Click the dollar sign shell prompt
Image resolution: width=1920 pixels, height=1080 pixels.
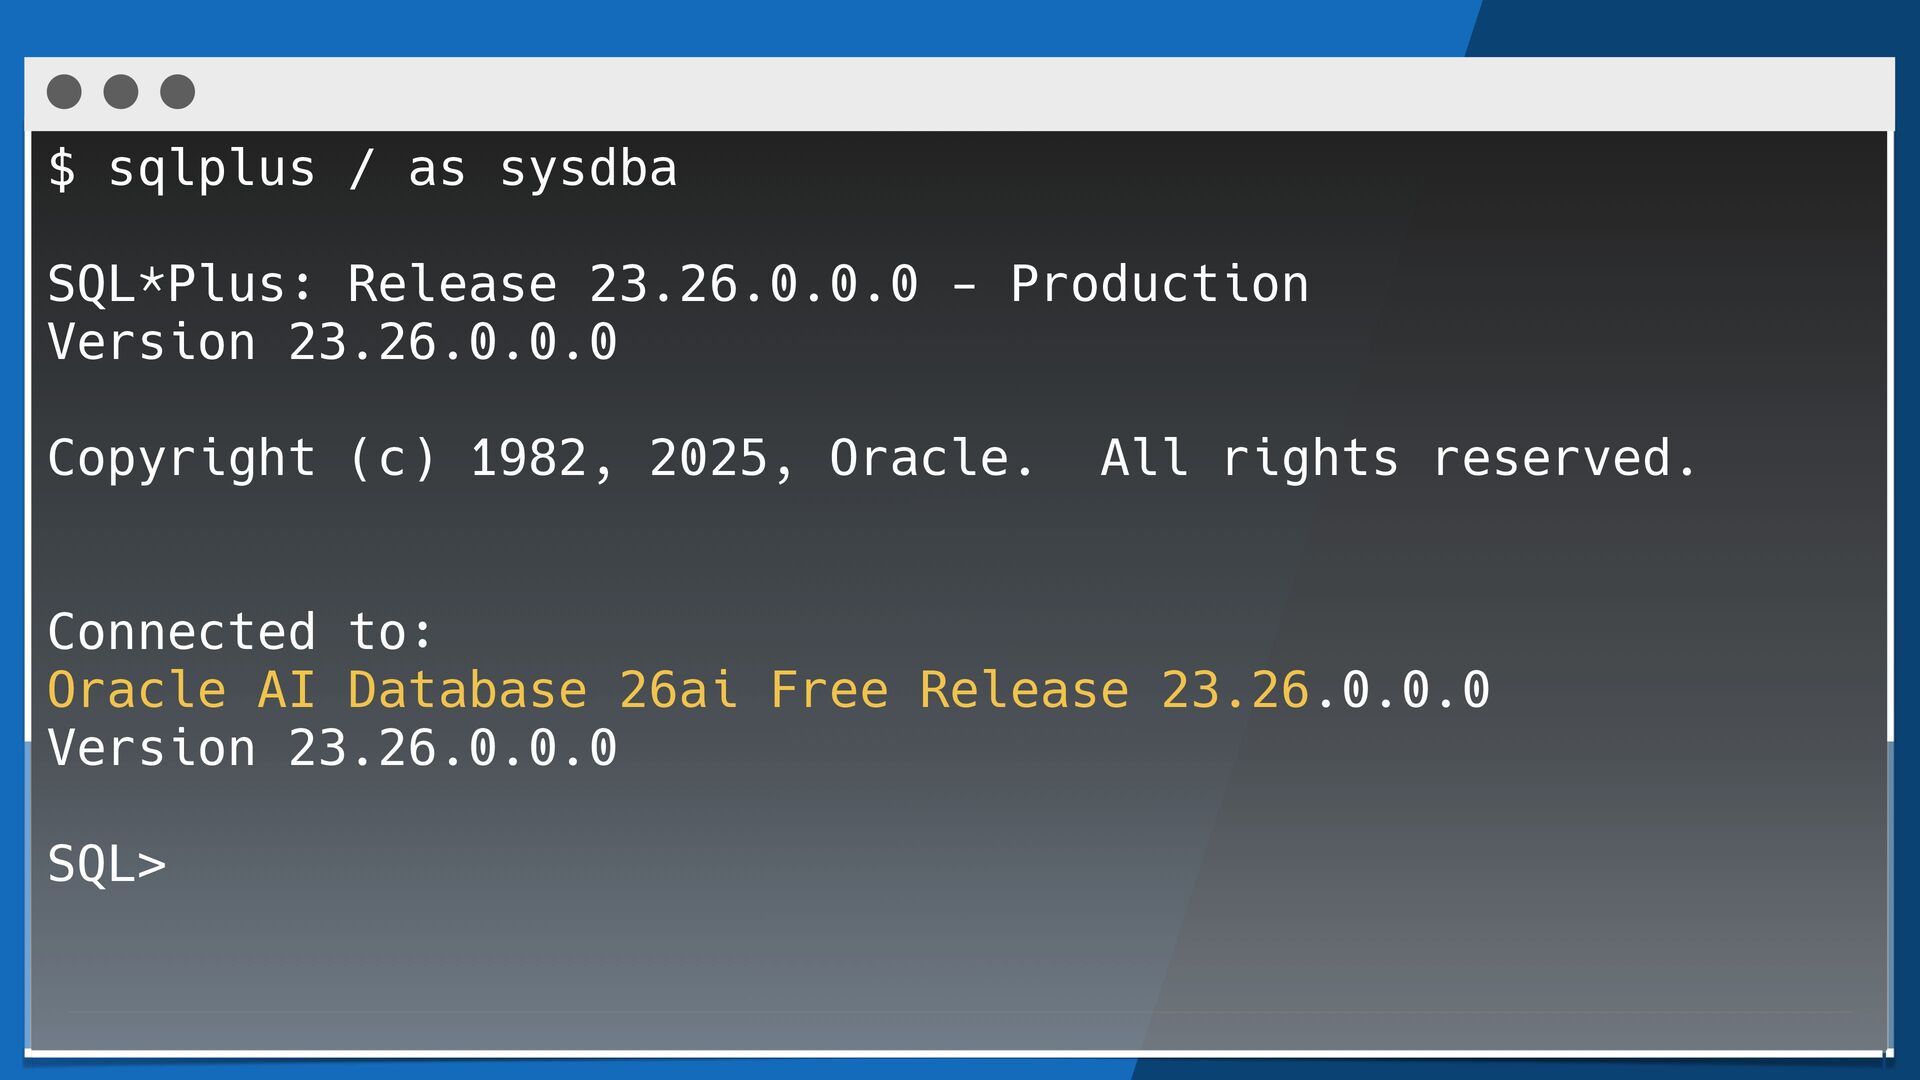[x=62, y=168]
